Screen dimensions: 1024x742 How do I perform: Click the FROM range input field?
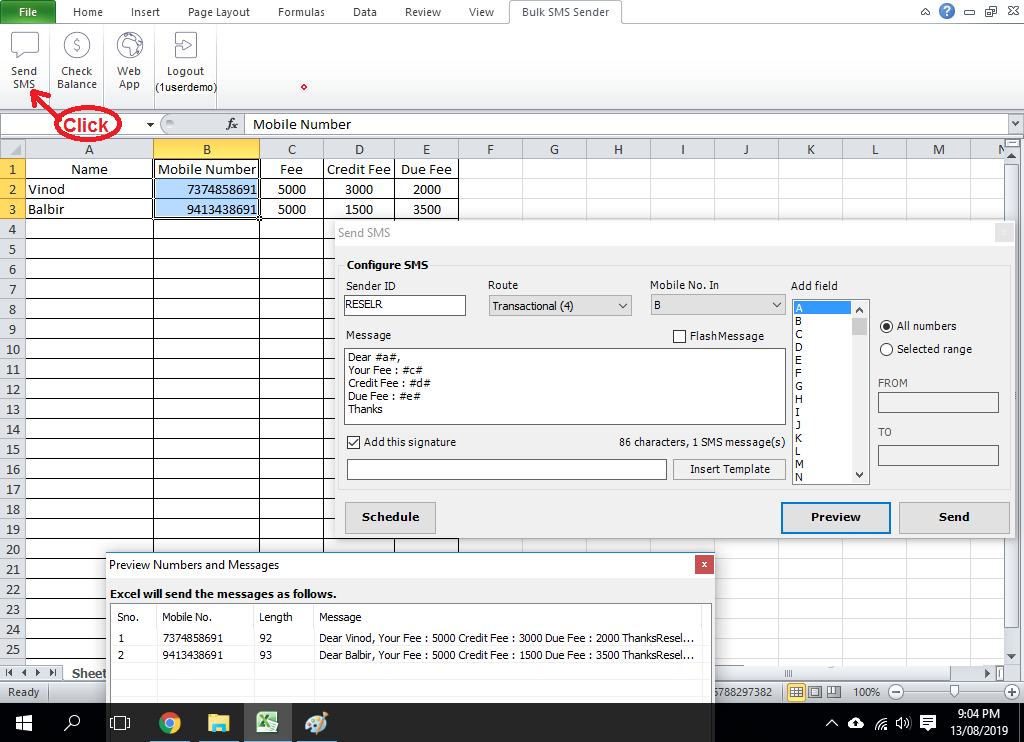pyautogui.click(x=938, y=402)
